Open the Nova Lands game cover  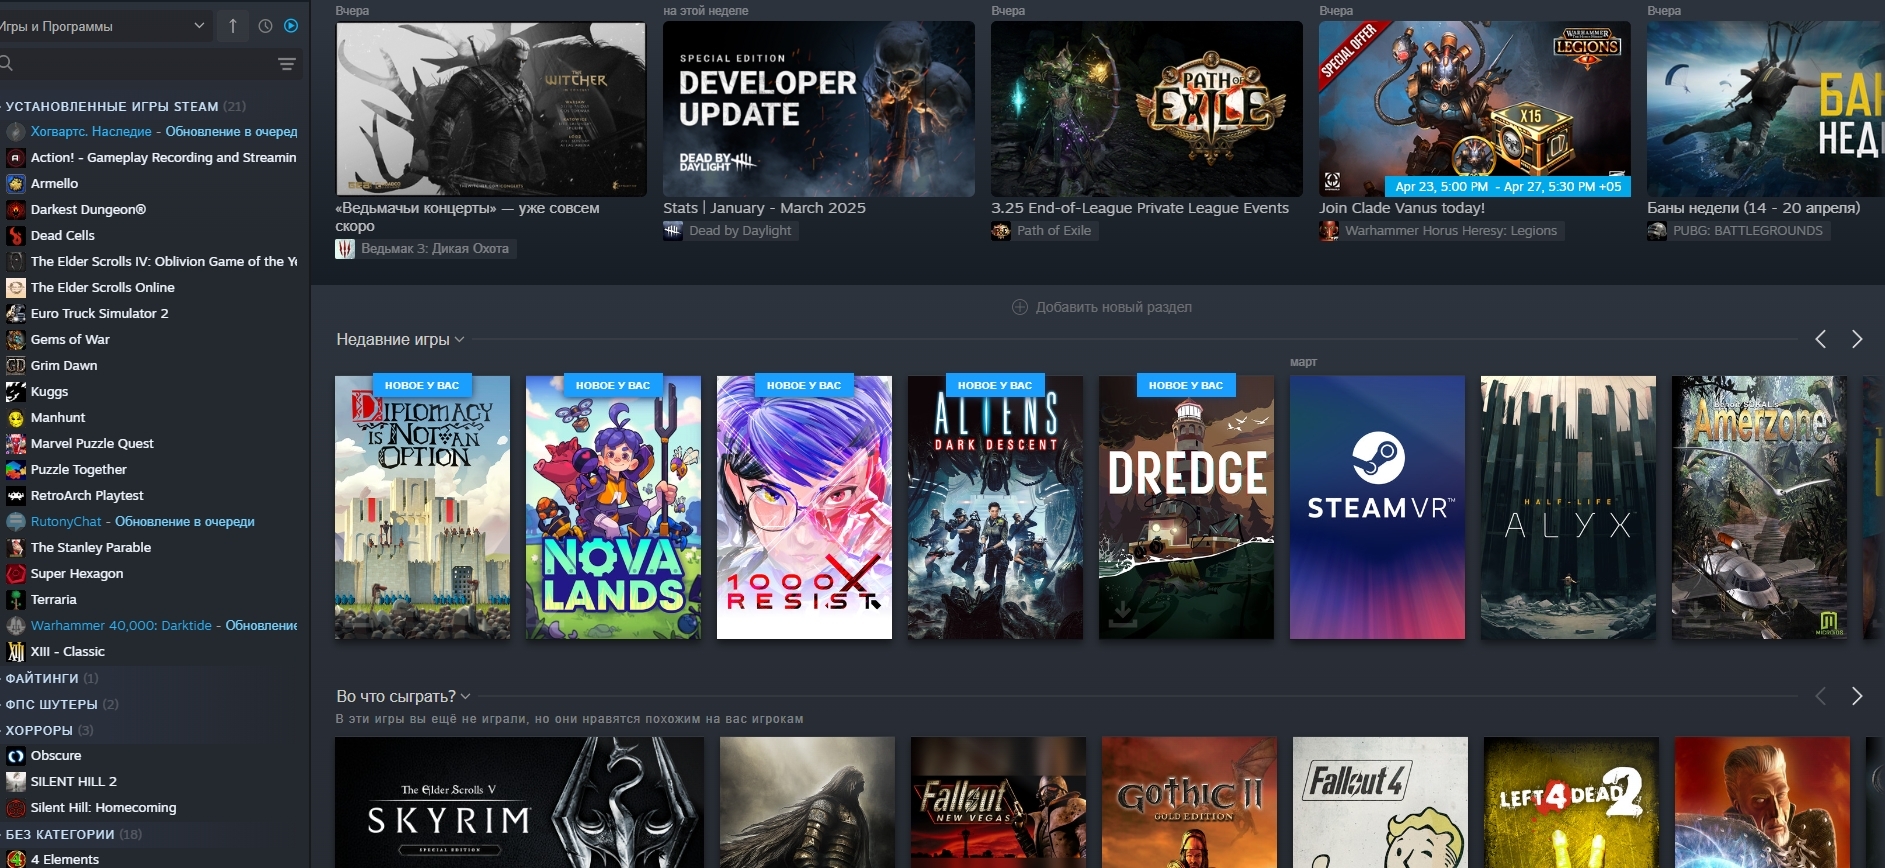pyautogui.click(x=613, y=508)
